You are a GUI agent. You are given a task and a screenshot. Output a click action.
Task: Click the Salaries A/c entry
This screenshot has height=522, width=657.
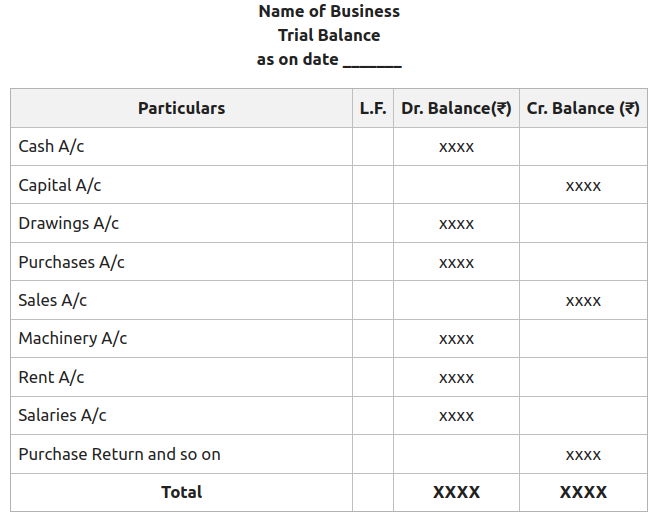pyautogui.click(x=62, y=415)
